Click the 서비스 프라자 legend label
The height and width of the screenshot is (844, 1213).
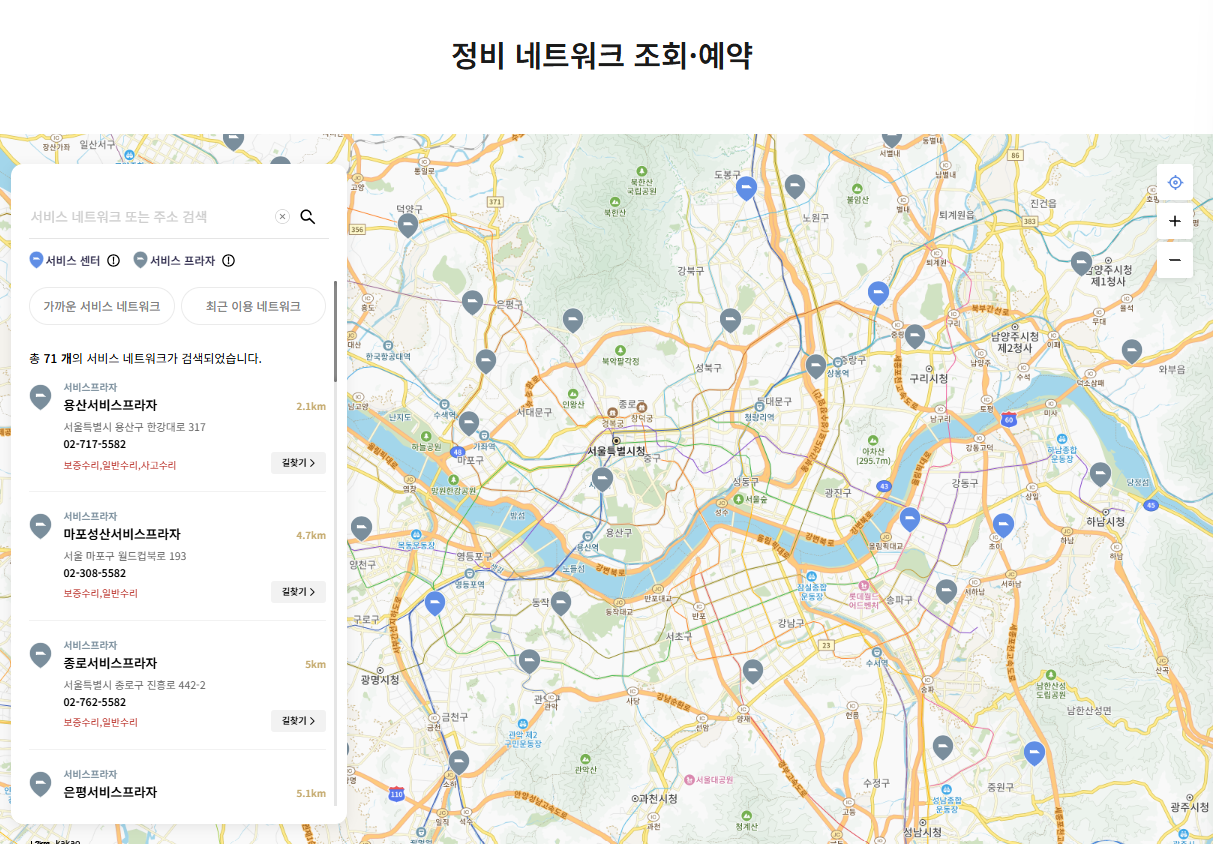182,261
